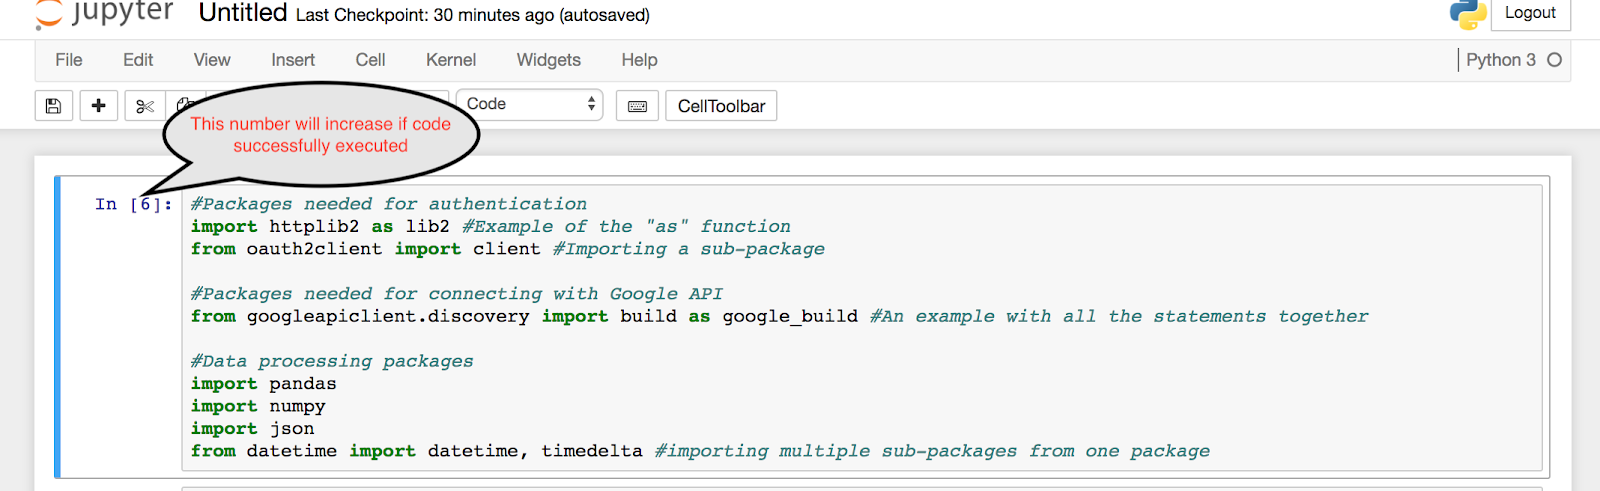Check the kernel idle indicator circle
This screenshot has height=491, width=1600.
[1554, 60]
